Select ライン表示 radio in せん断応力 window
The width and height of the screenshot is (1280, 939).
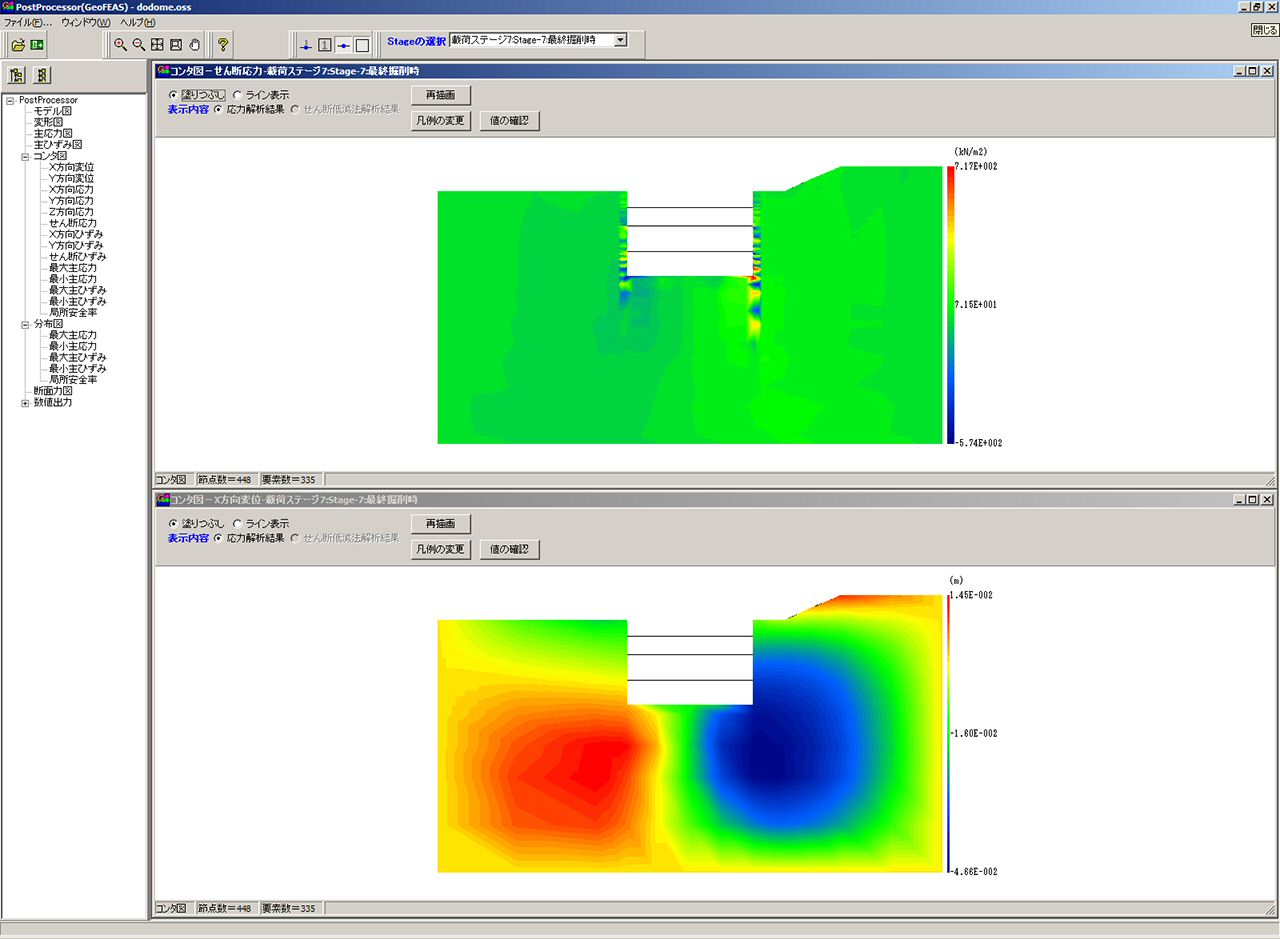pos(237,95)
